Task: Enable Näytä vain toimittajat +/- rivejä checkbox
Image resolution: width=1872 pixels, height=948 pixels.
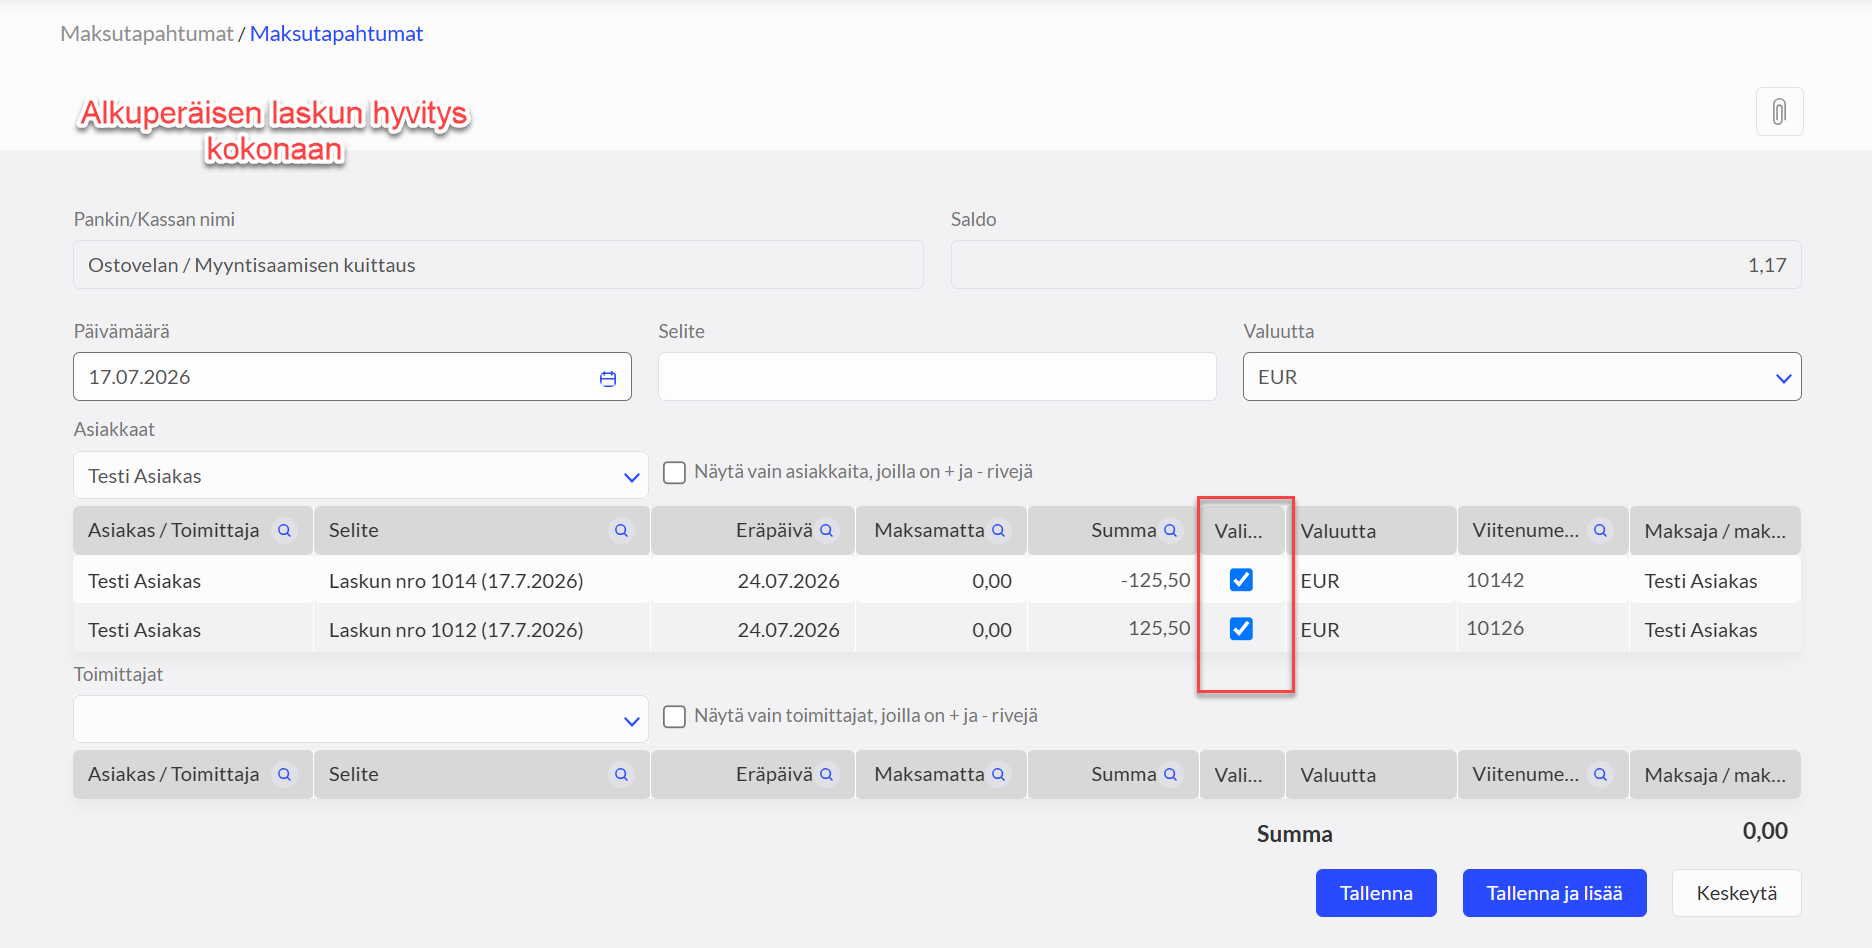Action: pyautogui.click(x=675, y=716)
